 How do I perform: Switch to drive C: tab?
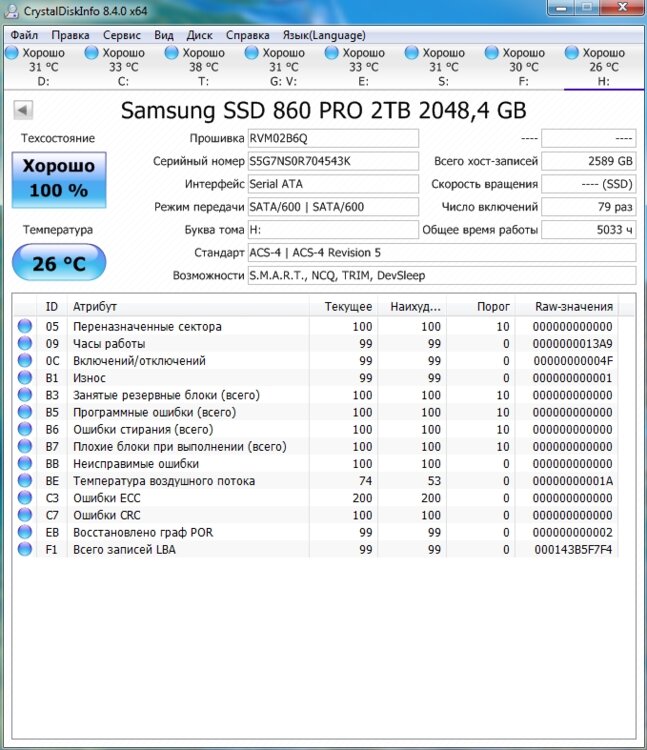pos(123,67)
